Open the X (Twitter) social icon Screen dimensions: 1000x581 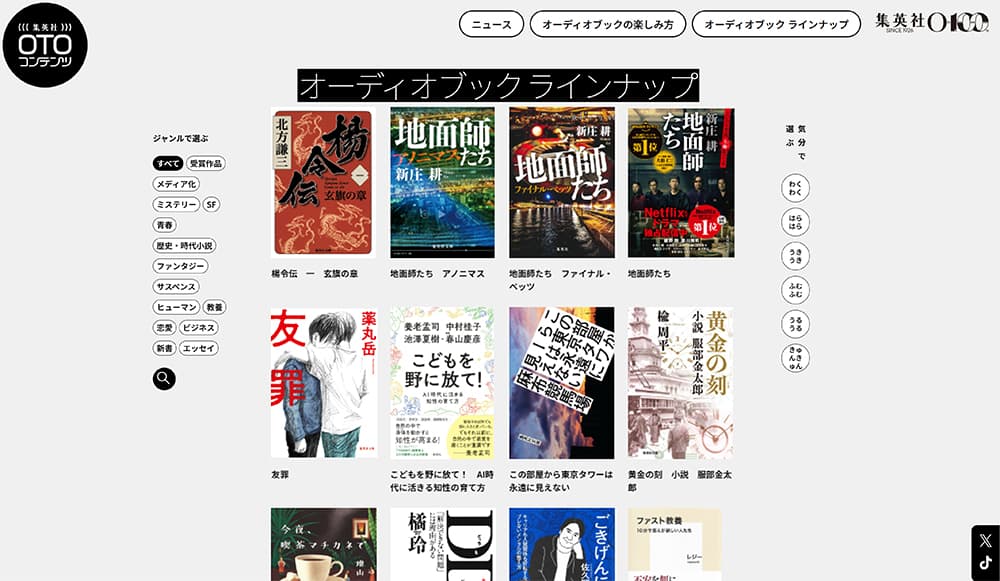coord(985,540)
